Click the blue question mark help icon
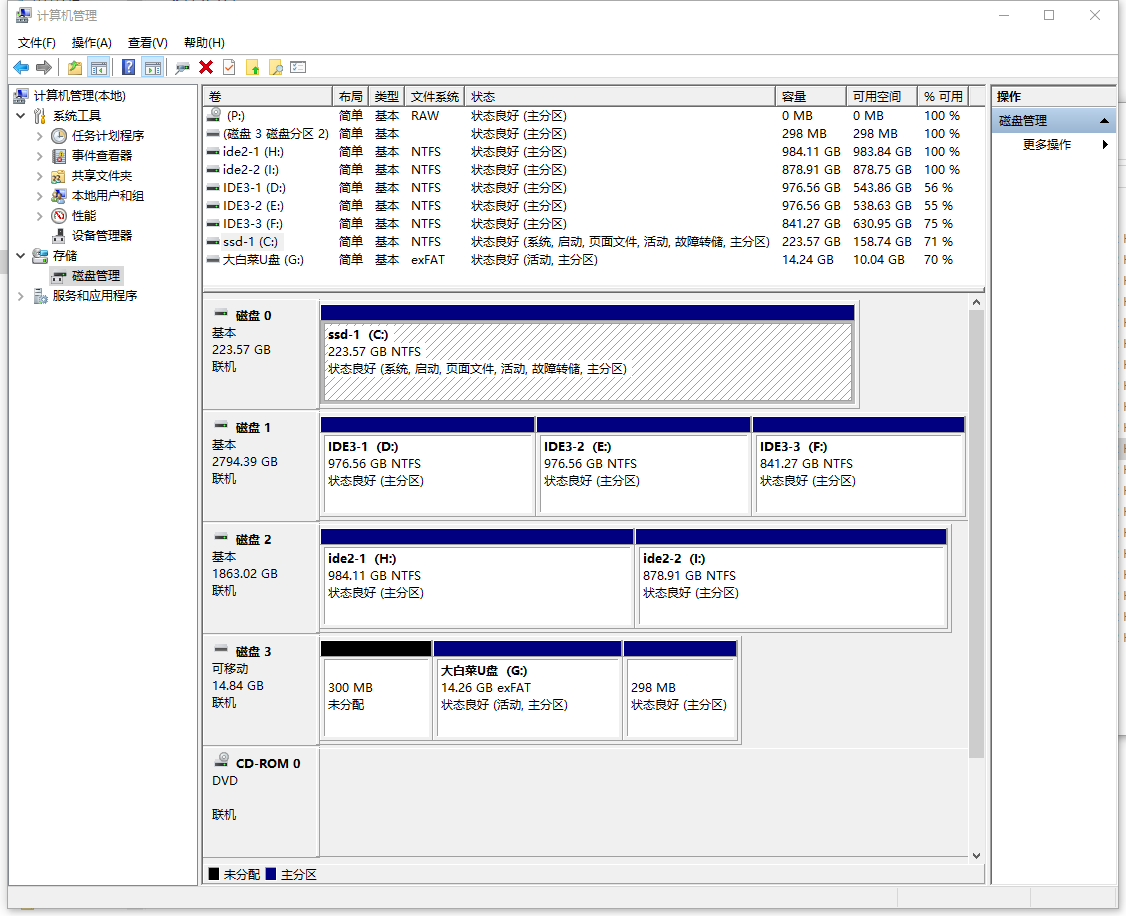Screen dimensions: 1126x916 point(128,67)
